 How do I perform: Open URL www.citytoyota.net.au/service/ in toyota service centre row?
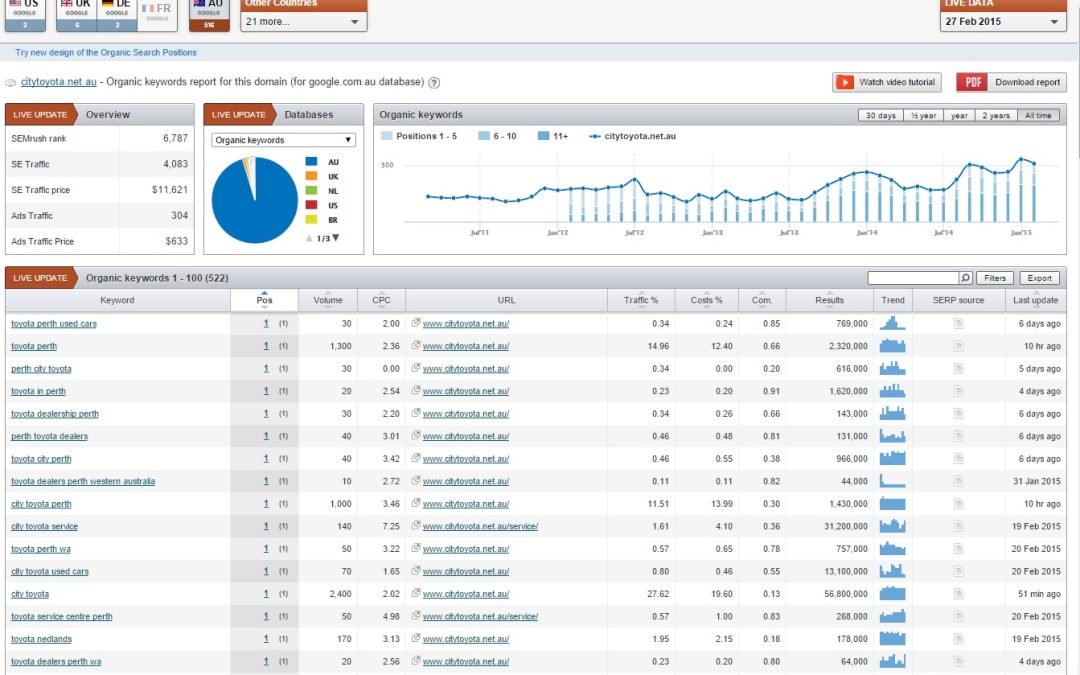pyautogui.click(x=480, y=616)
